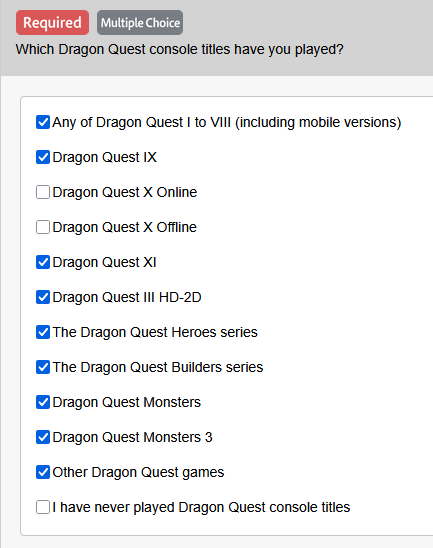Click the Dragon Quest XI label text
This screenshot has height=548, width=433.
point(104,262)
